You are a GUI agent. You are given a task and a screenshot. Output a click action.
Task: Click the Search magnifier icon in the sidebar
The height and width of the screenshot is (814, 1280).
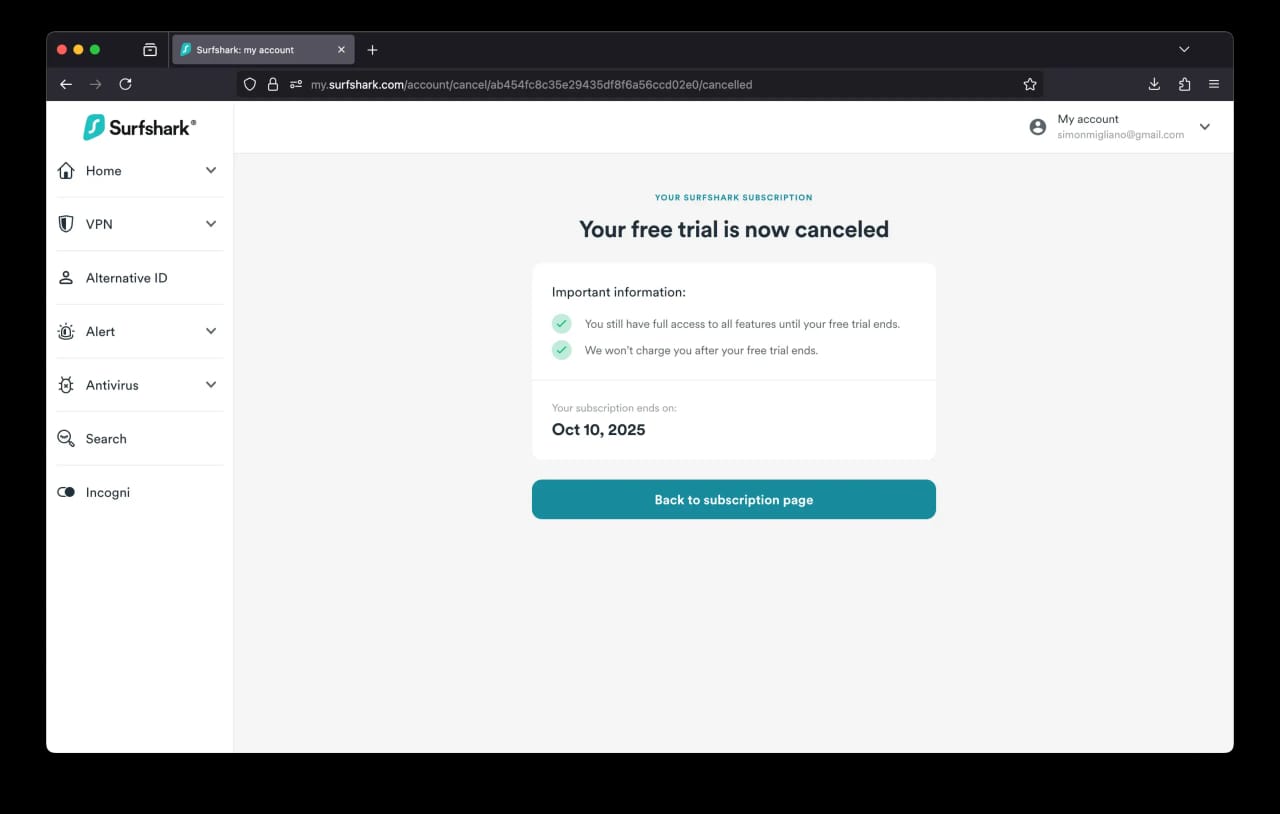pos(66,438)
